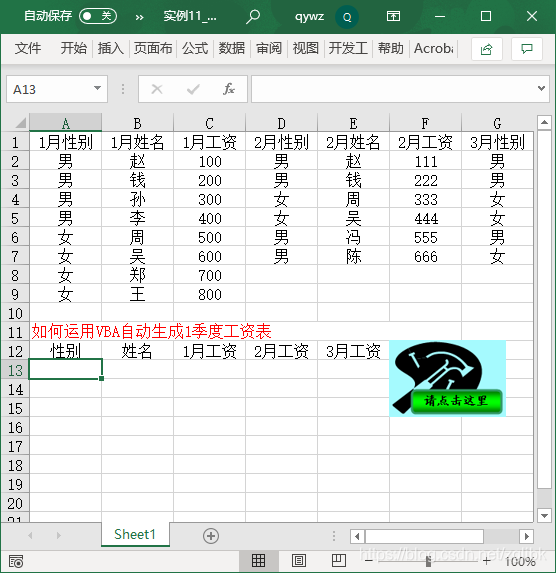556x573 pixels.
Task: Click the 请点击这里 macro button
Action: click(x=456, y=401)
